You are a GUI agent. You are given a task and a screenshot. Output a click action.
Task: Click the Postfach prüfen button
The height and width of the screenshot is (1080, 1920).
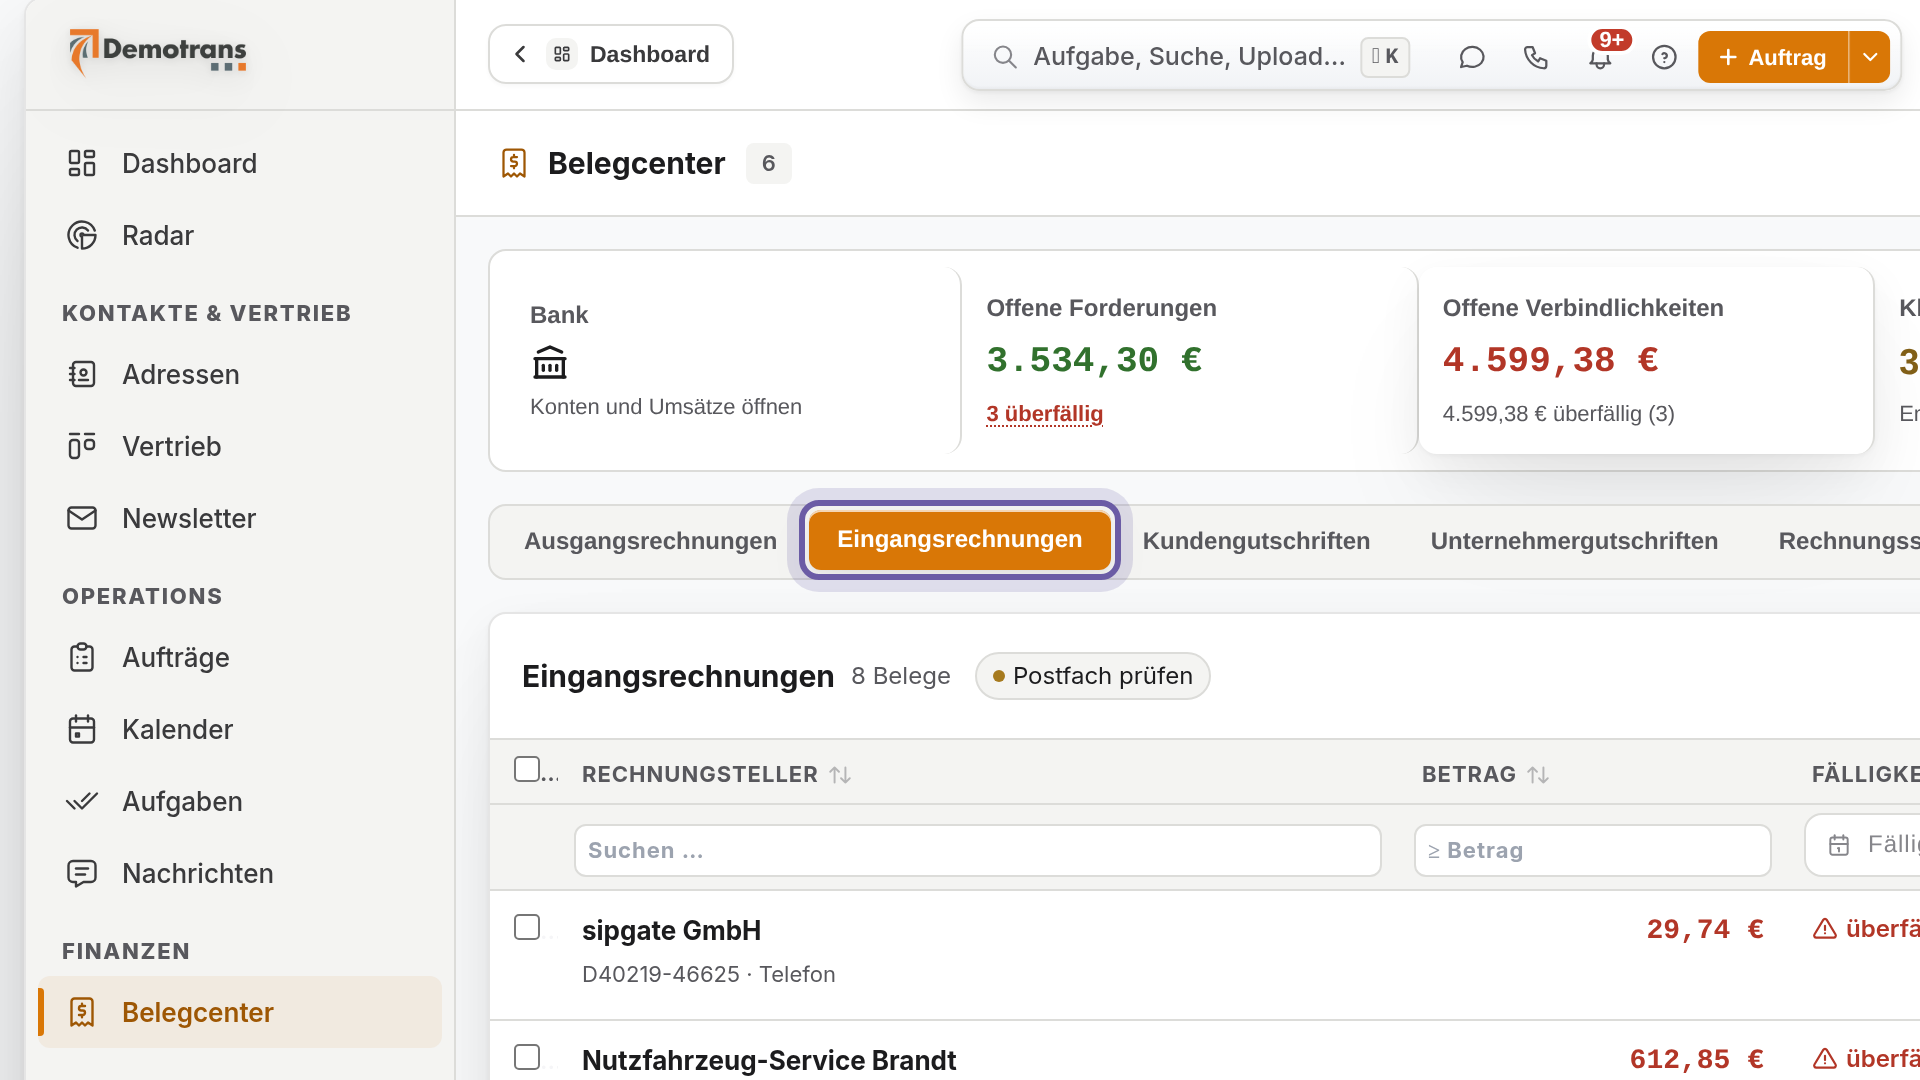1092,676
